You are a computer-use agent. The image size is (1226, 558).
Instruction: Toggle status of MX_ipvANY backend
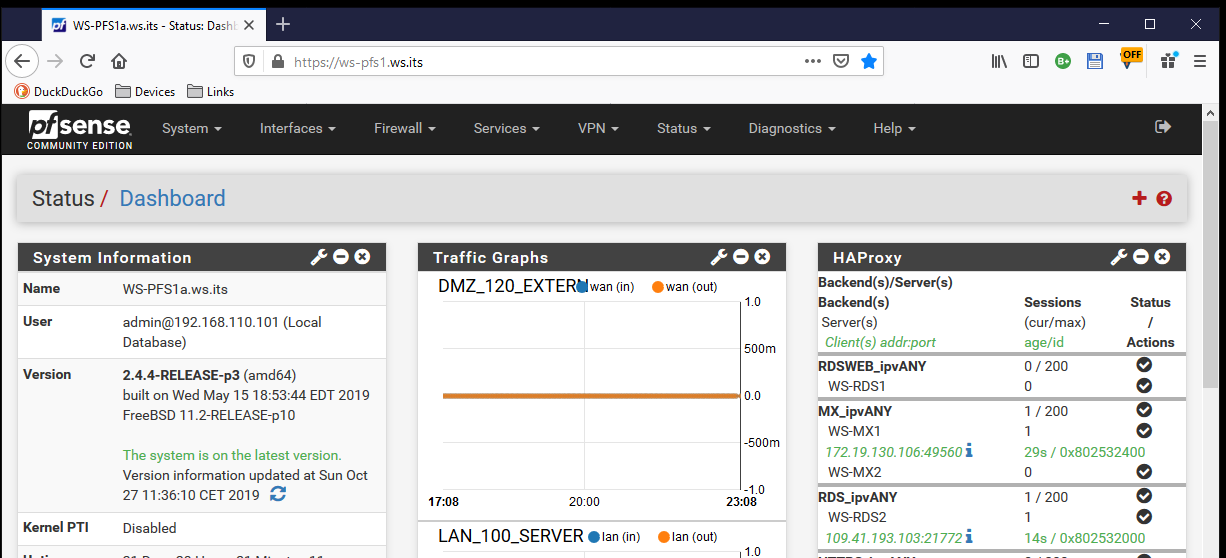click(1144, 410)
